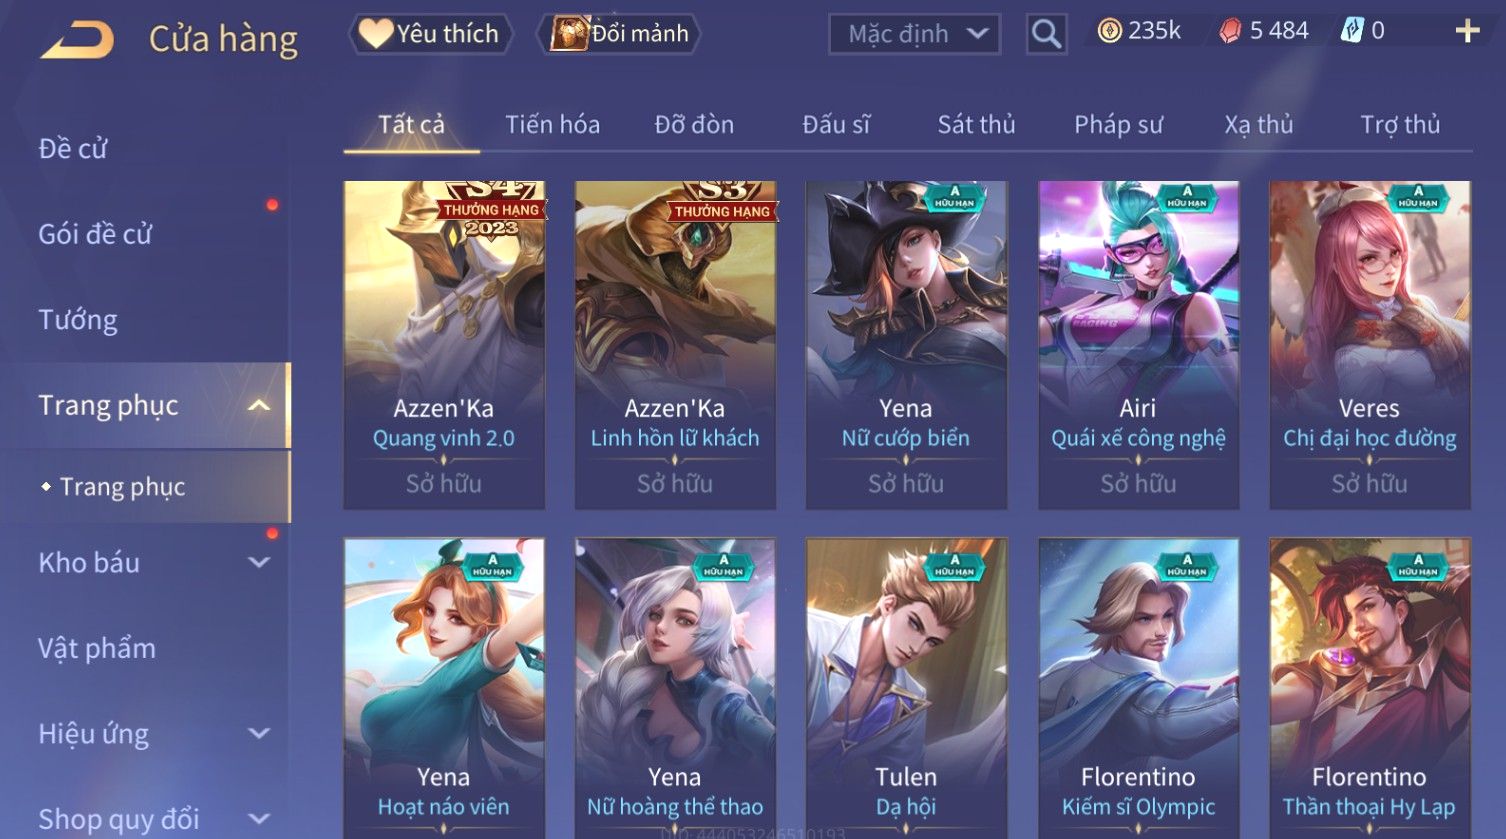Add currency with the plus icon
Screen dimensions: 1506x839
(x=1467, y=31)
